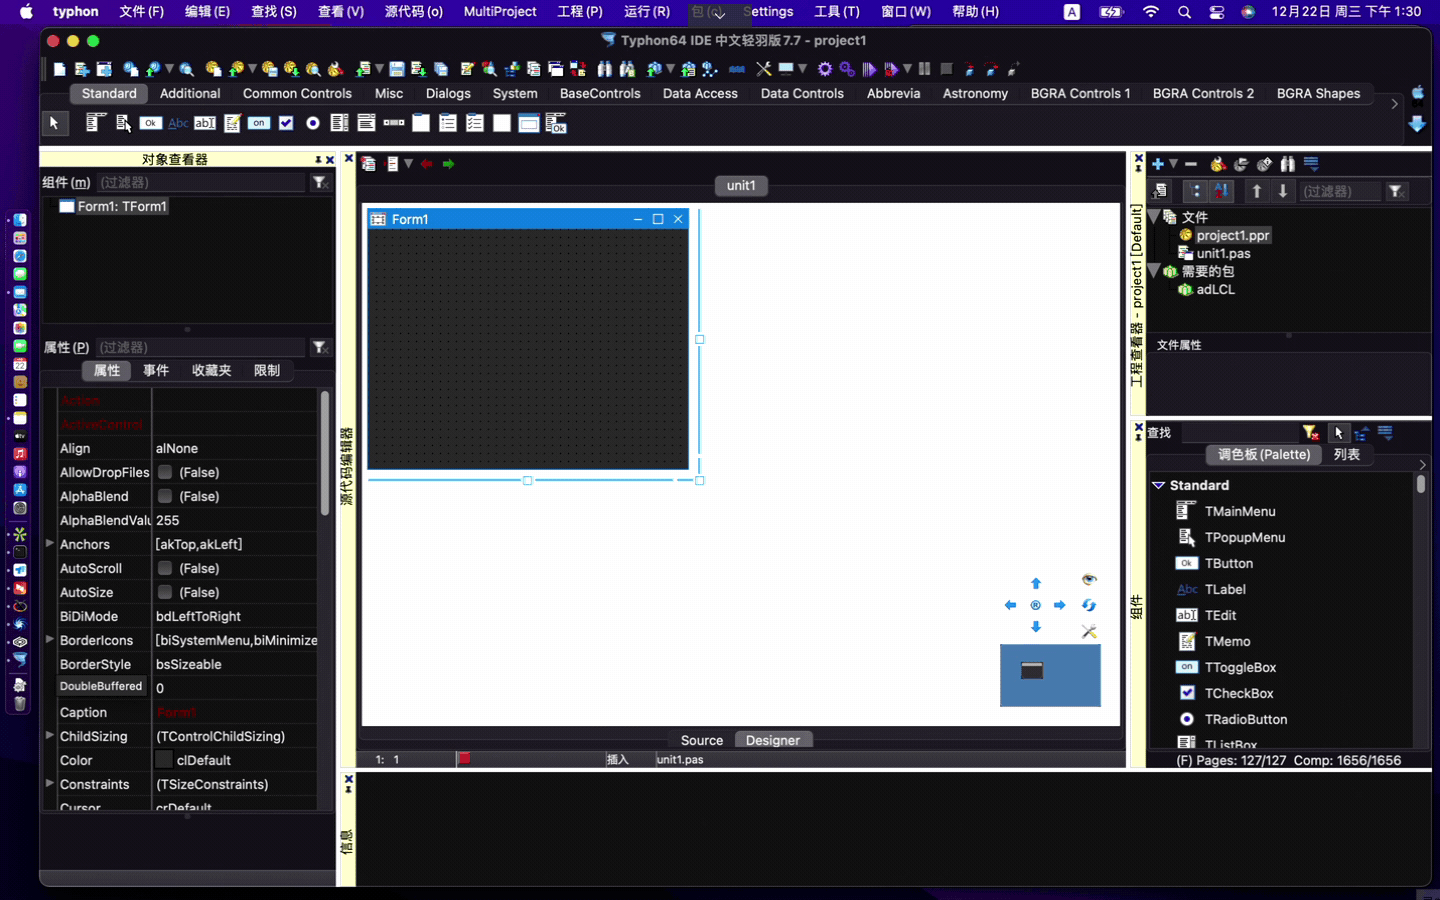The image size is (1440, 900).
Task: Toggle the directory hierarchy view button in project inspector
Action: pos(1195,191)
